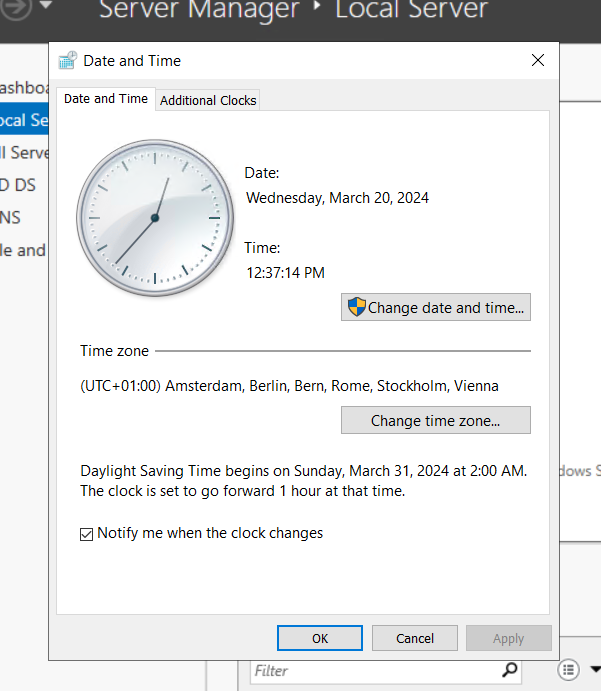Switch to the Additional Clocks tab
Viewport: 601px width, 691px height.
(x=208, y=100)
